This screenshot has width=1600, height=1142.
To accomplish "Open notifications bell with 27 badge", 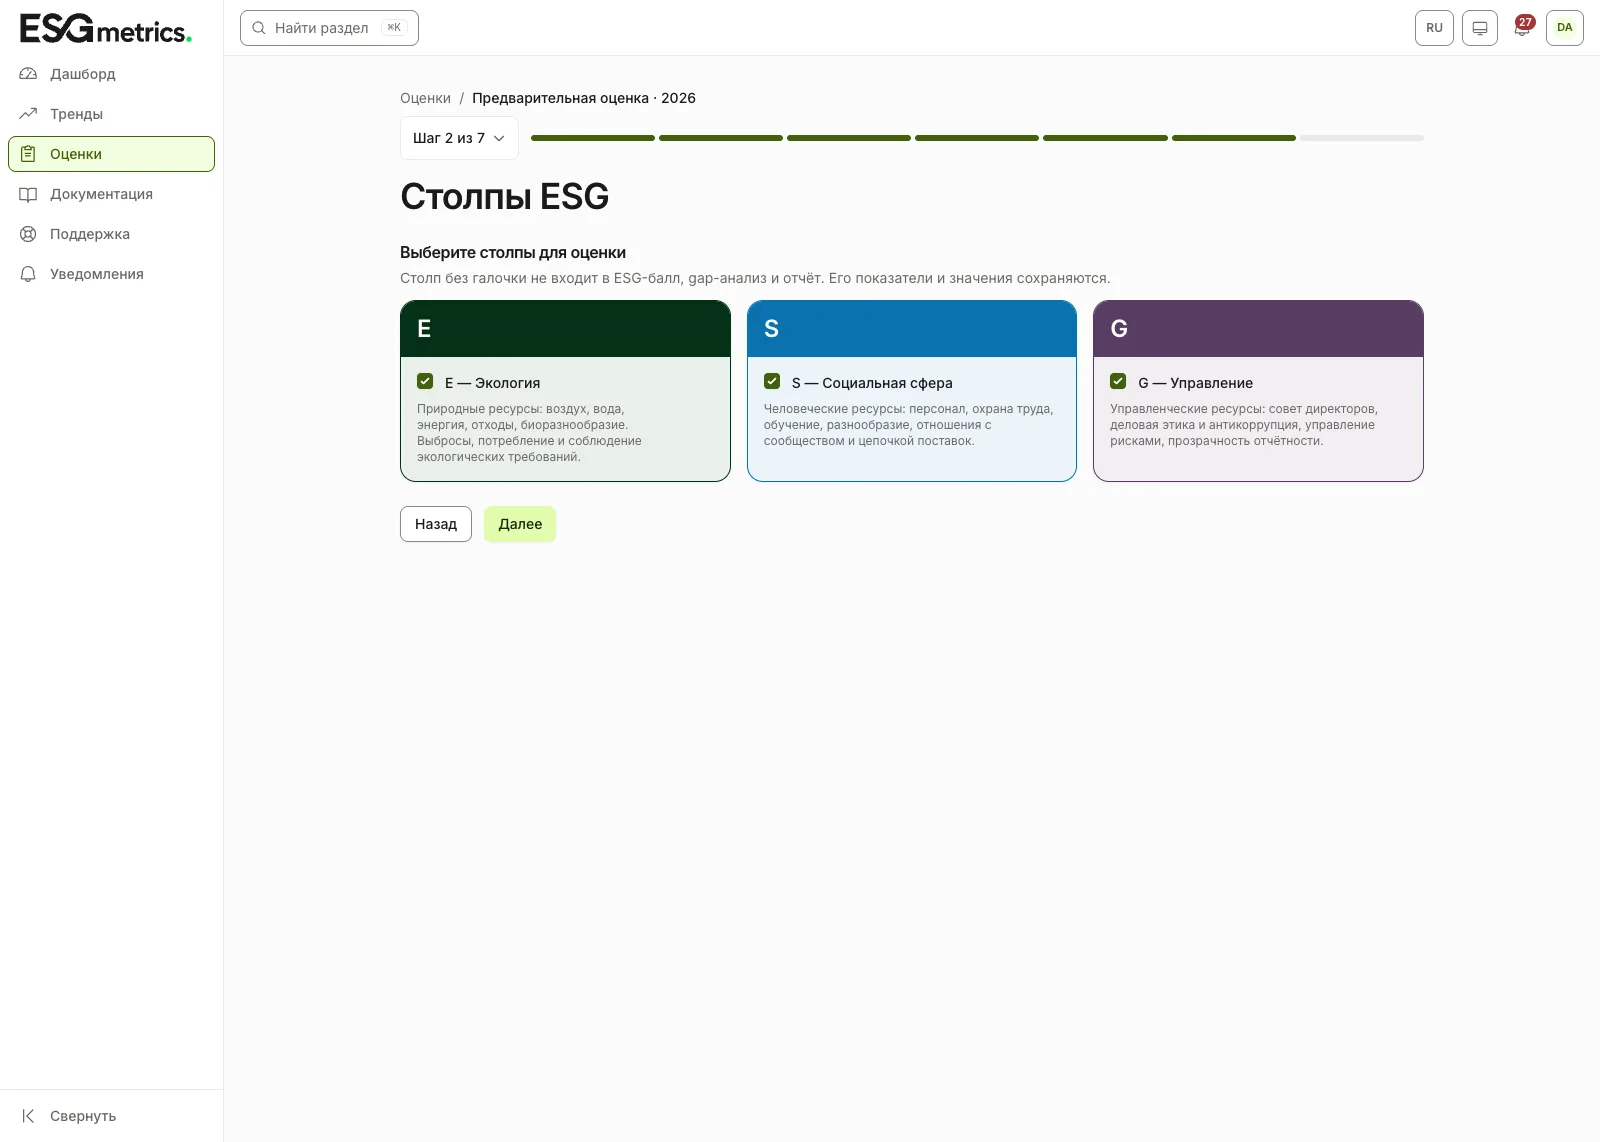I will [x=1522, y=27].
